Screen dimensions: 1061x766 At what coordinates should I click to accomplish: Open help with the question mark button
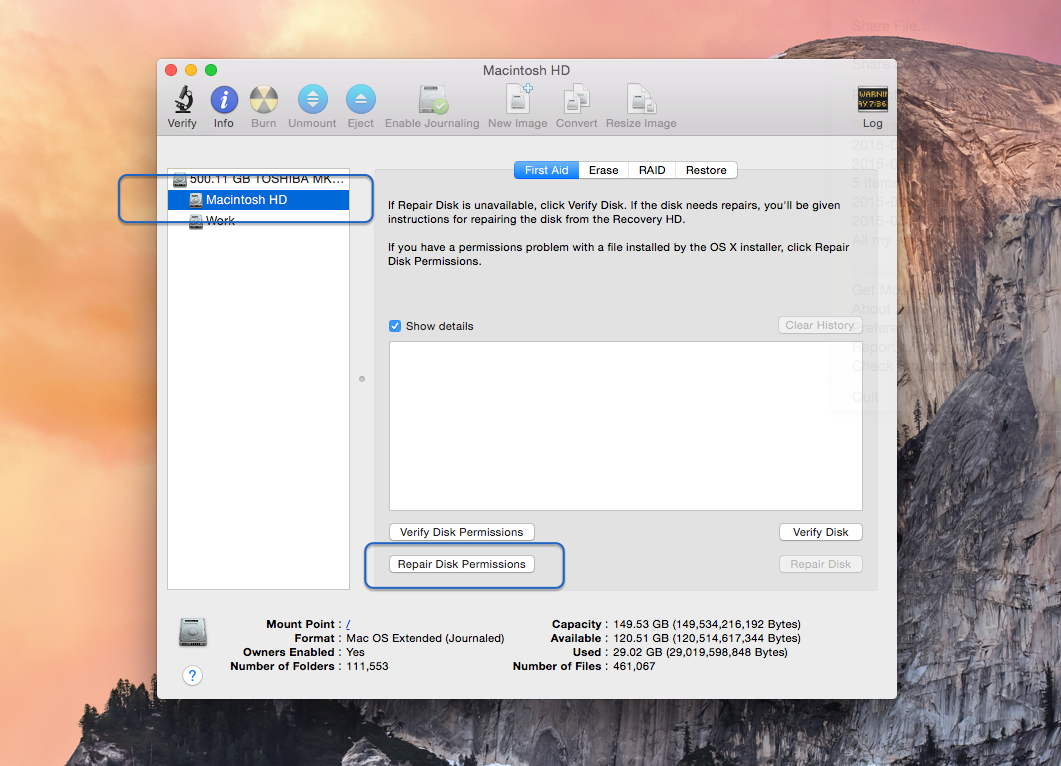pos(192,675)
